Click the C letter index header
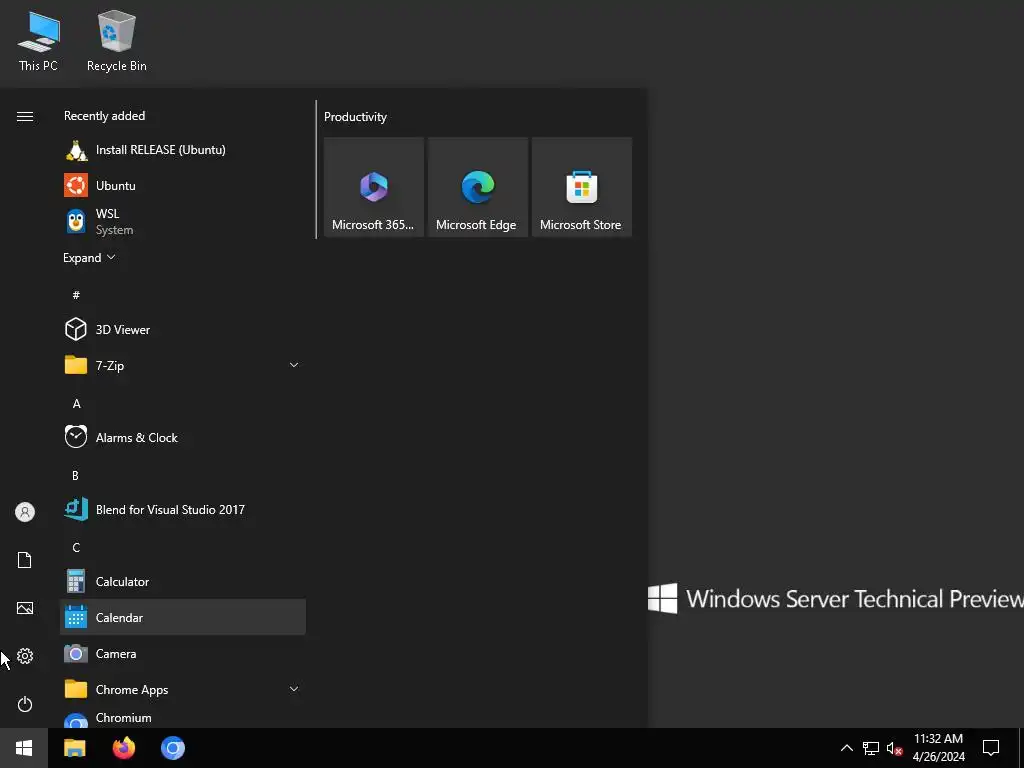The height and width of the screenshot is (768, 1024). pos(76,547)
